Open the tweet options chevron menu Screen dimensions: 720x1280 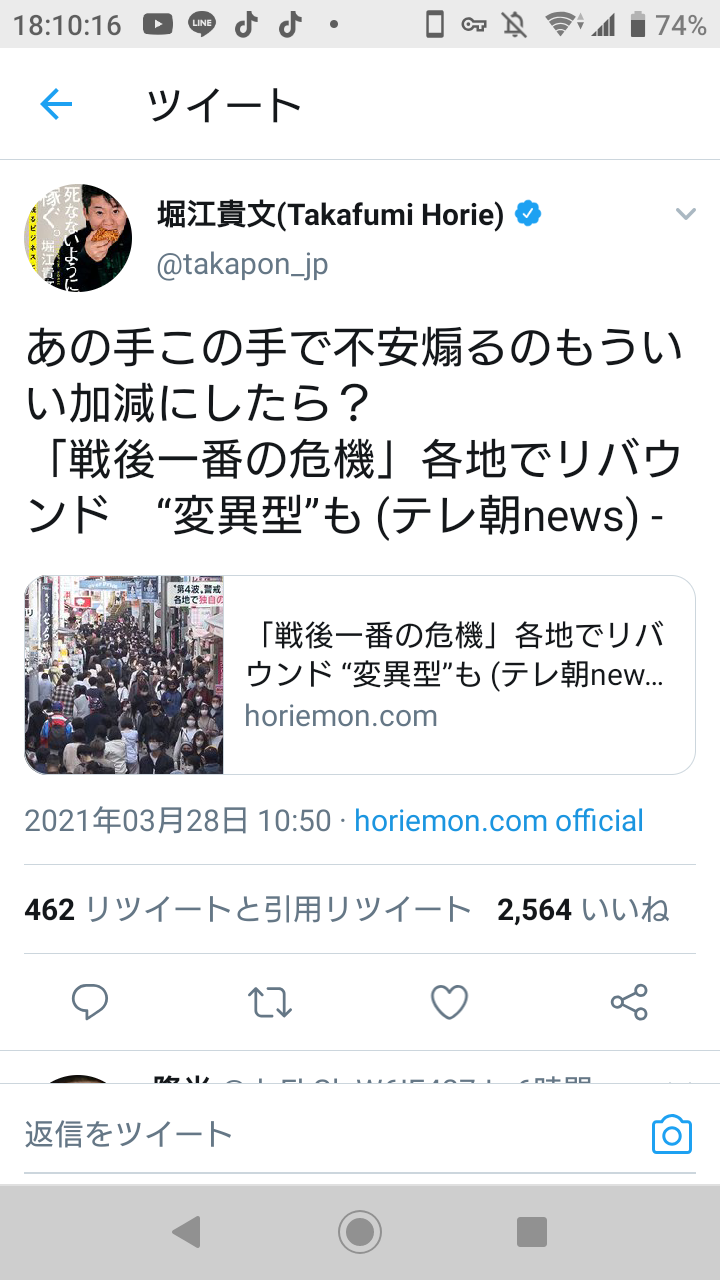(685, 214)
